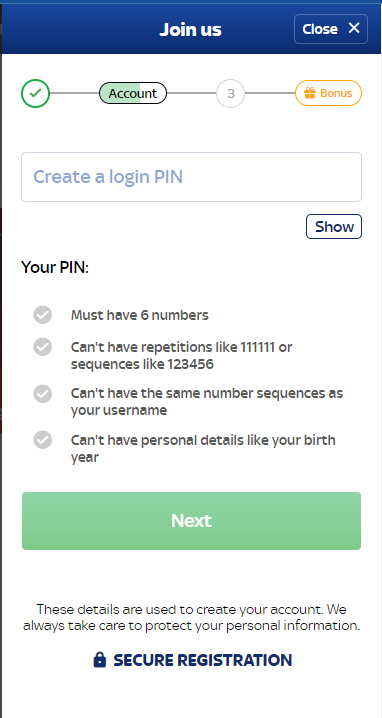Open the Bonus step pill
This screenshot has width=382, height=718.
pos(328,93)
